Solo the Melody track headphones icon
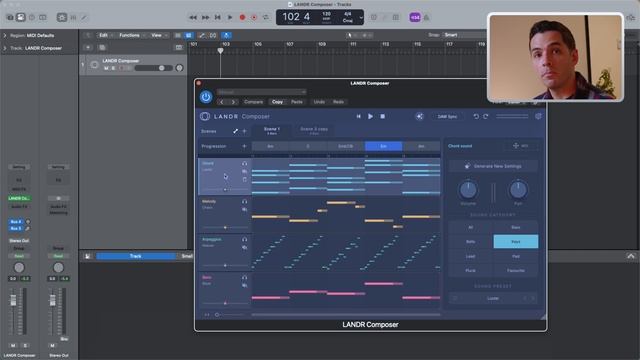Viewport: 640px width, 360px height. pos(244,202)
